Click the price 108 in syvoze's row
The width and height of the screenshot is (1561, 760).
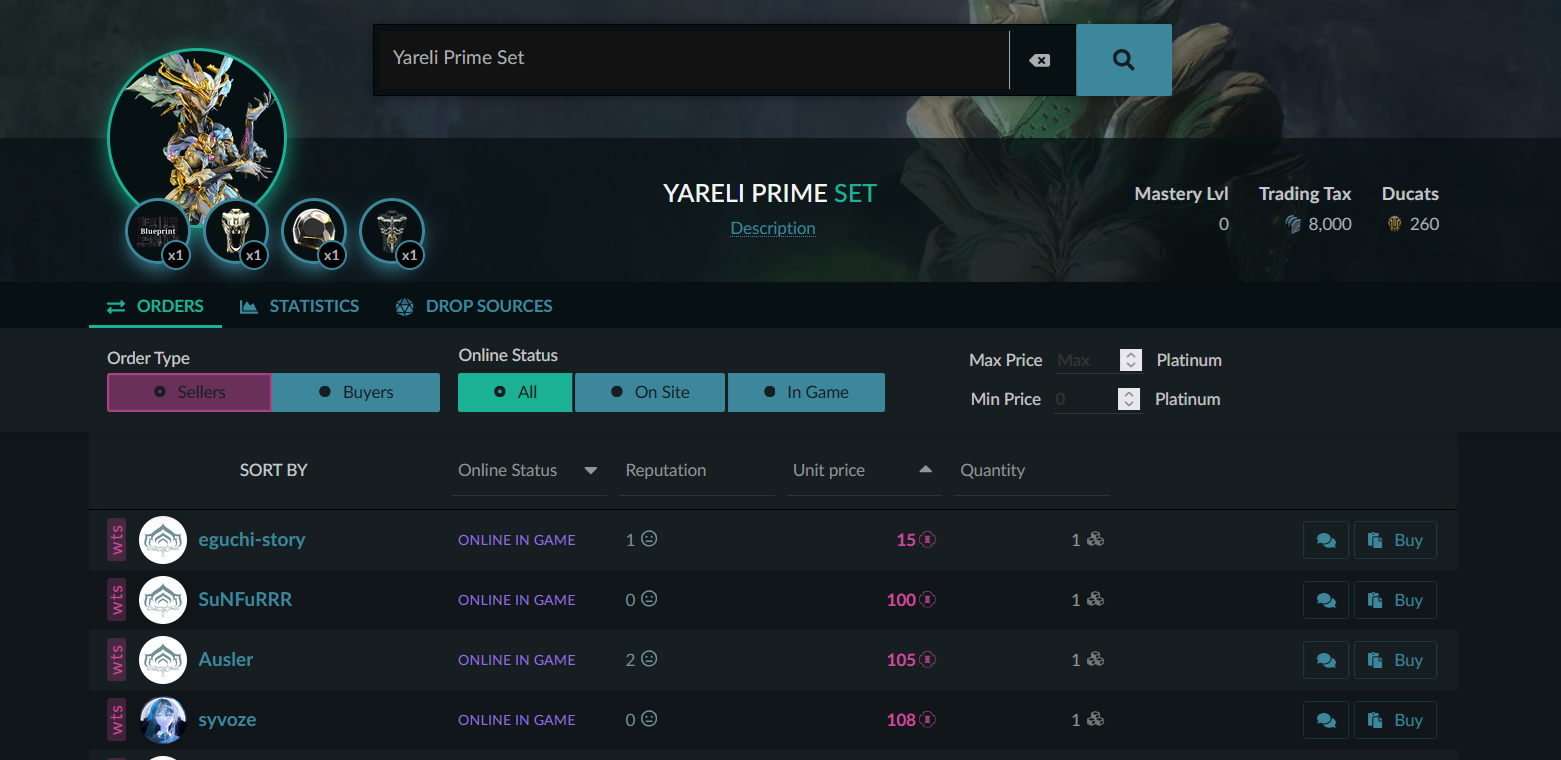point(901,720)
